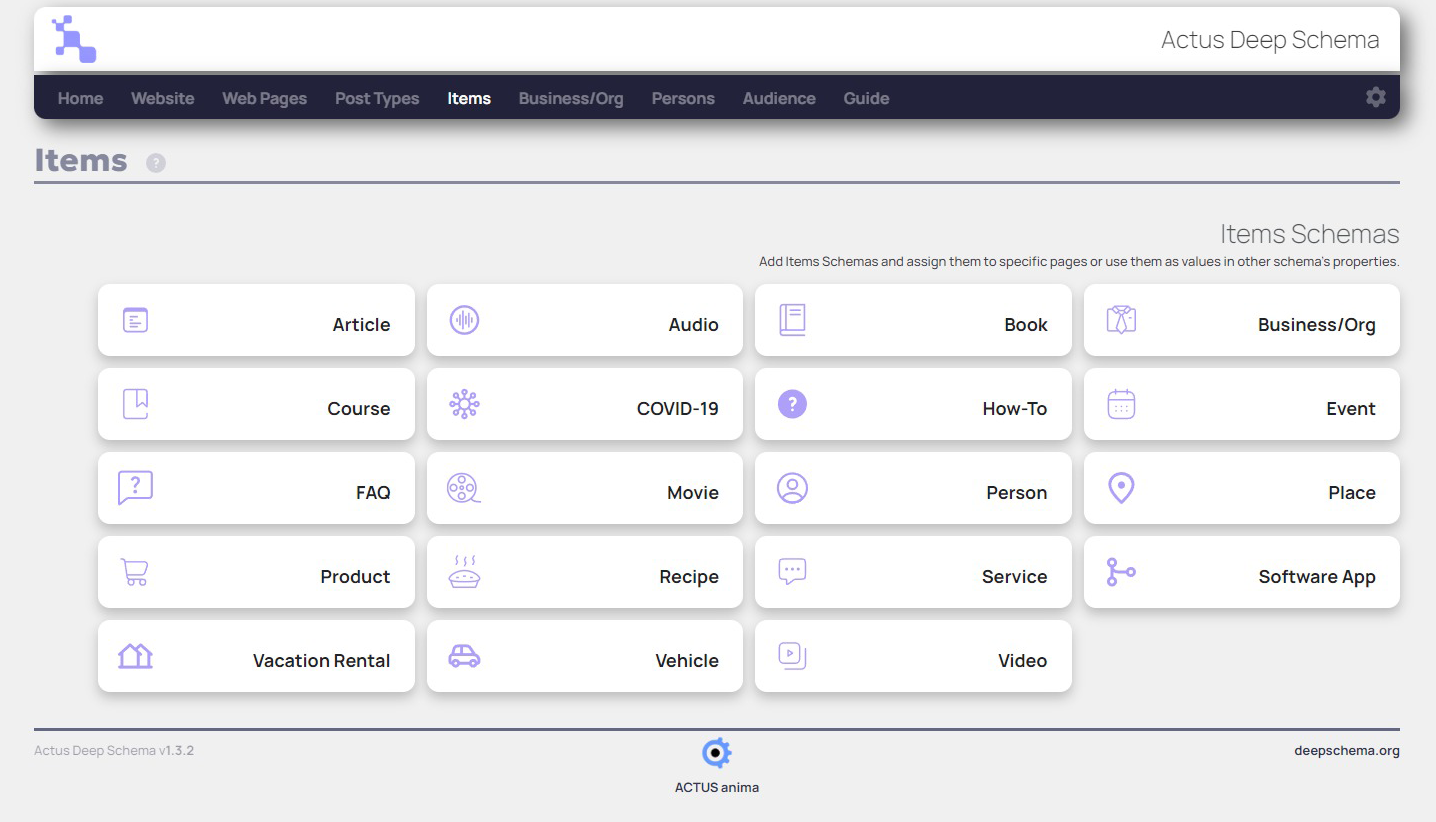The image size is (1436, 822).
Task: Select the Course schema label
Action: tap(359, 408)
